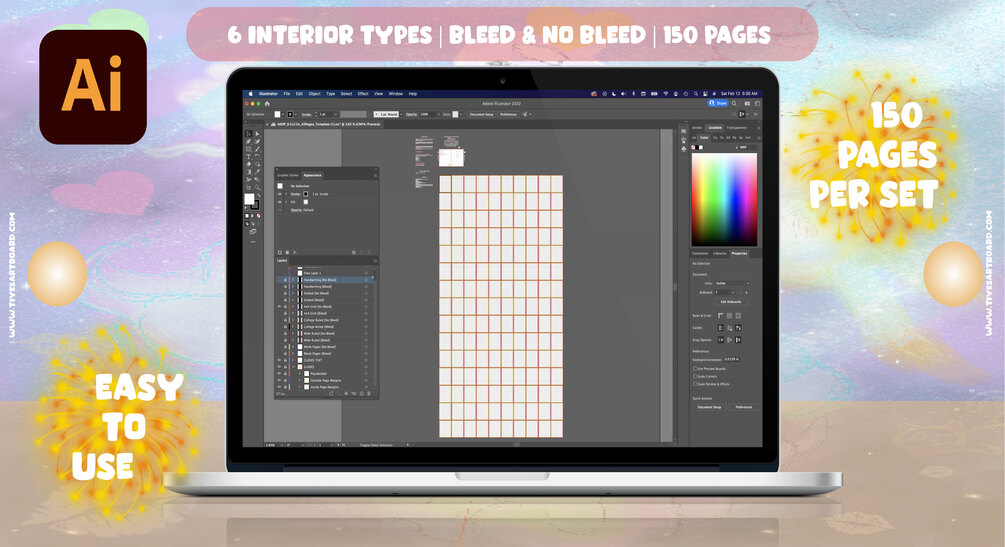Switch to the Transparency tab
The height and width of the screenshot is (547, 1005).
[736, 128]
